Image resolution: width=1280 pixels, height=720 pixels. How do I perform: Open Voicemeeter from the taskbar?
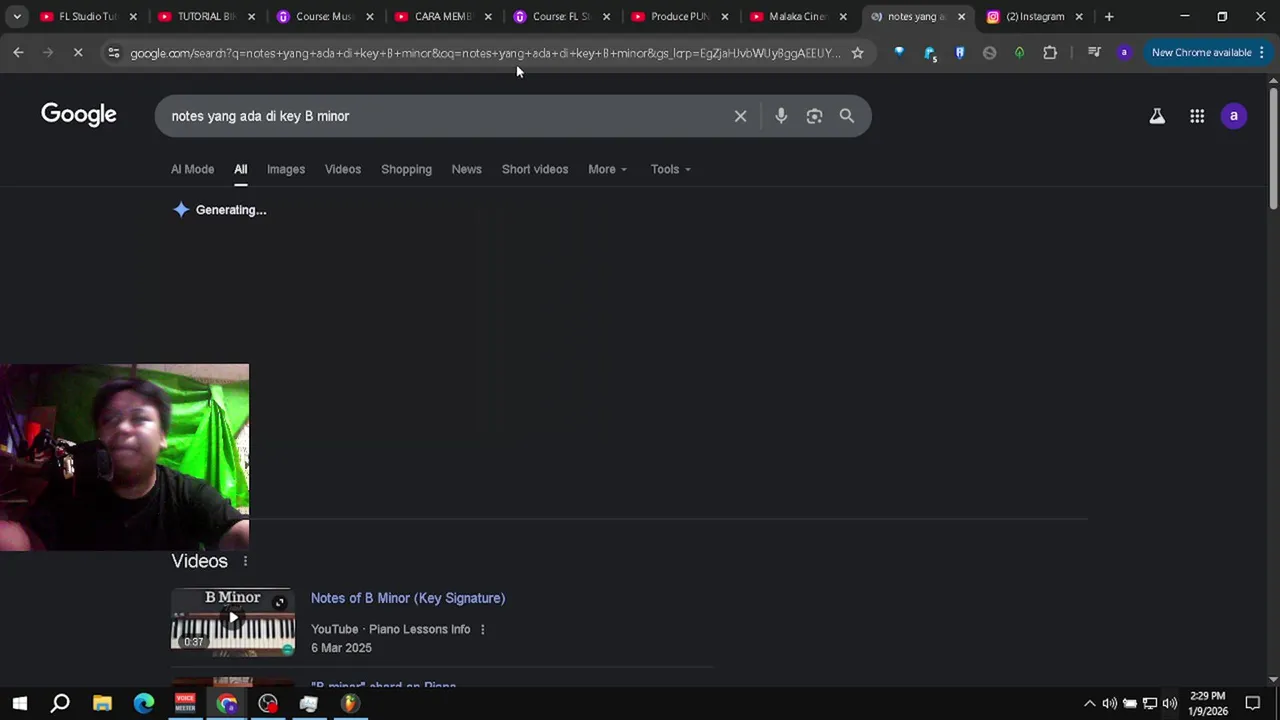click(185, 703)
